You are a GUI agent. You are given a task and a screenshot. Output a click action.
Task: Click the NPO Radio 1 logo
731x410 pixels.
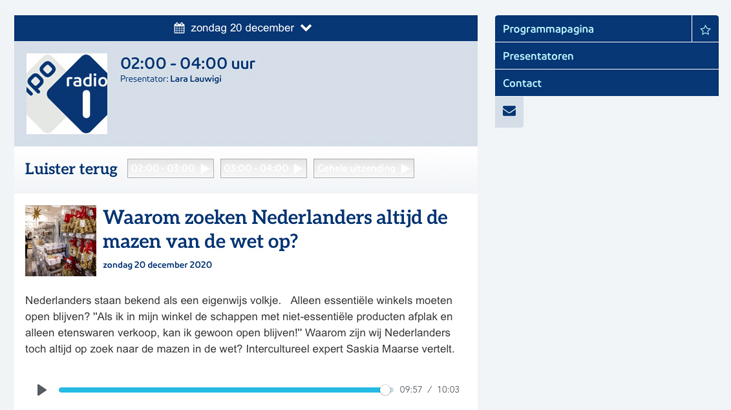[67, 94]
